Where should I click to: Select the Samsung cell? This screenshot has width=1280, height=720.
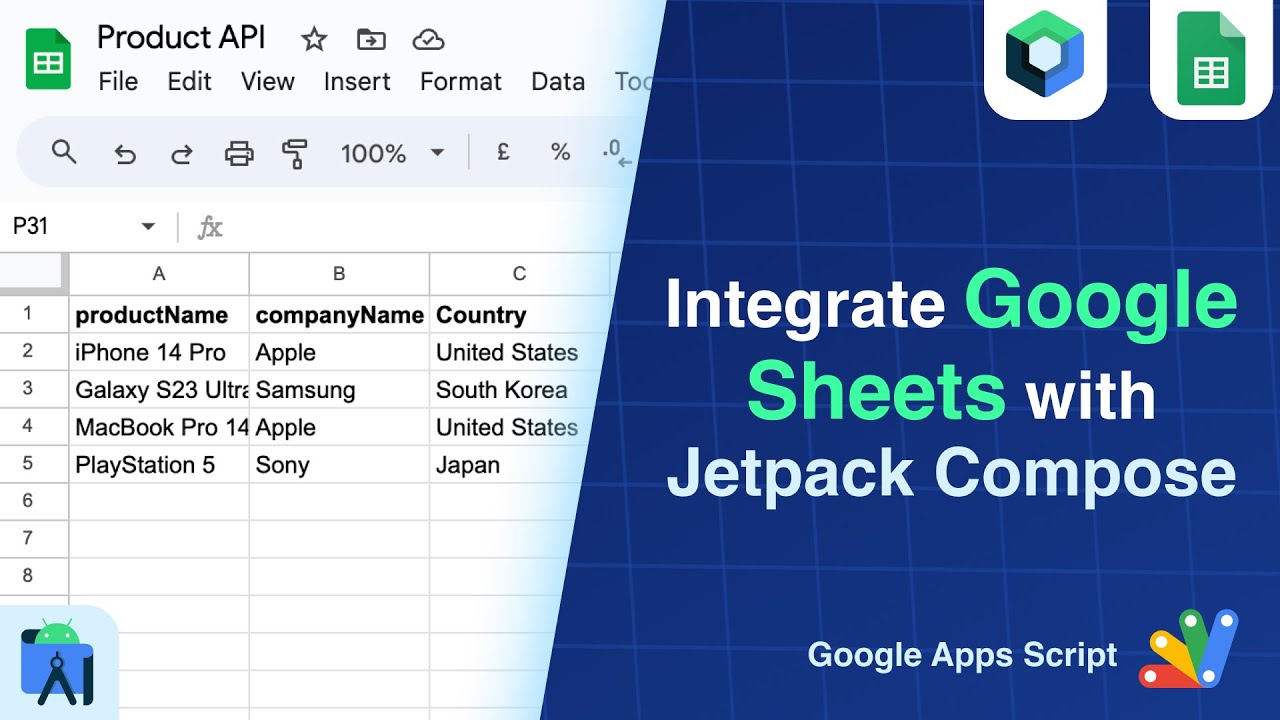pos(339,390)
